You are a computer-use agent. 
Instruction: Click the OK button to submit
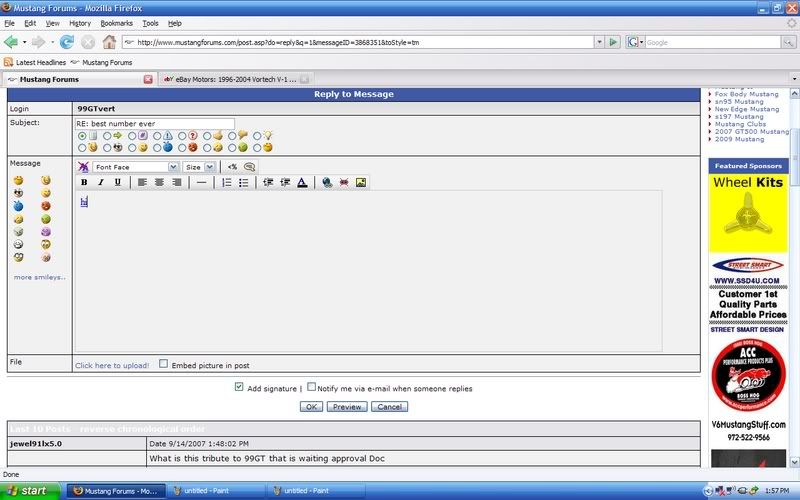click(x=311, y=407)
